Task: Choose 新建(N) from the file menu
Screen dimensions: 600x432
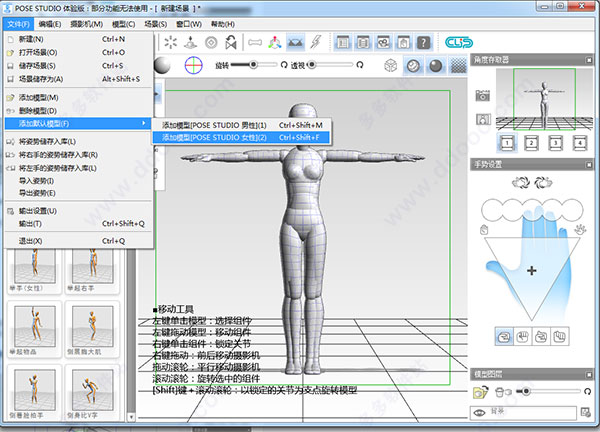Action: (79, 39)
